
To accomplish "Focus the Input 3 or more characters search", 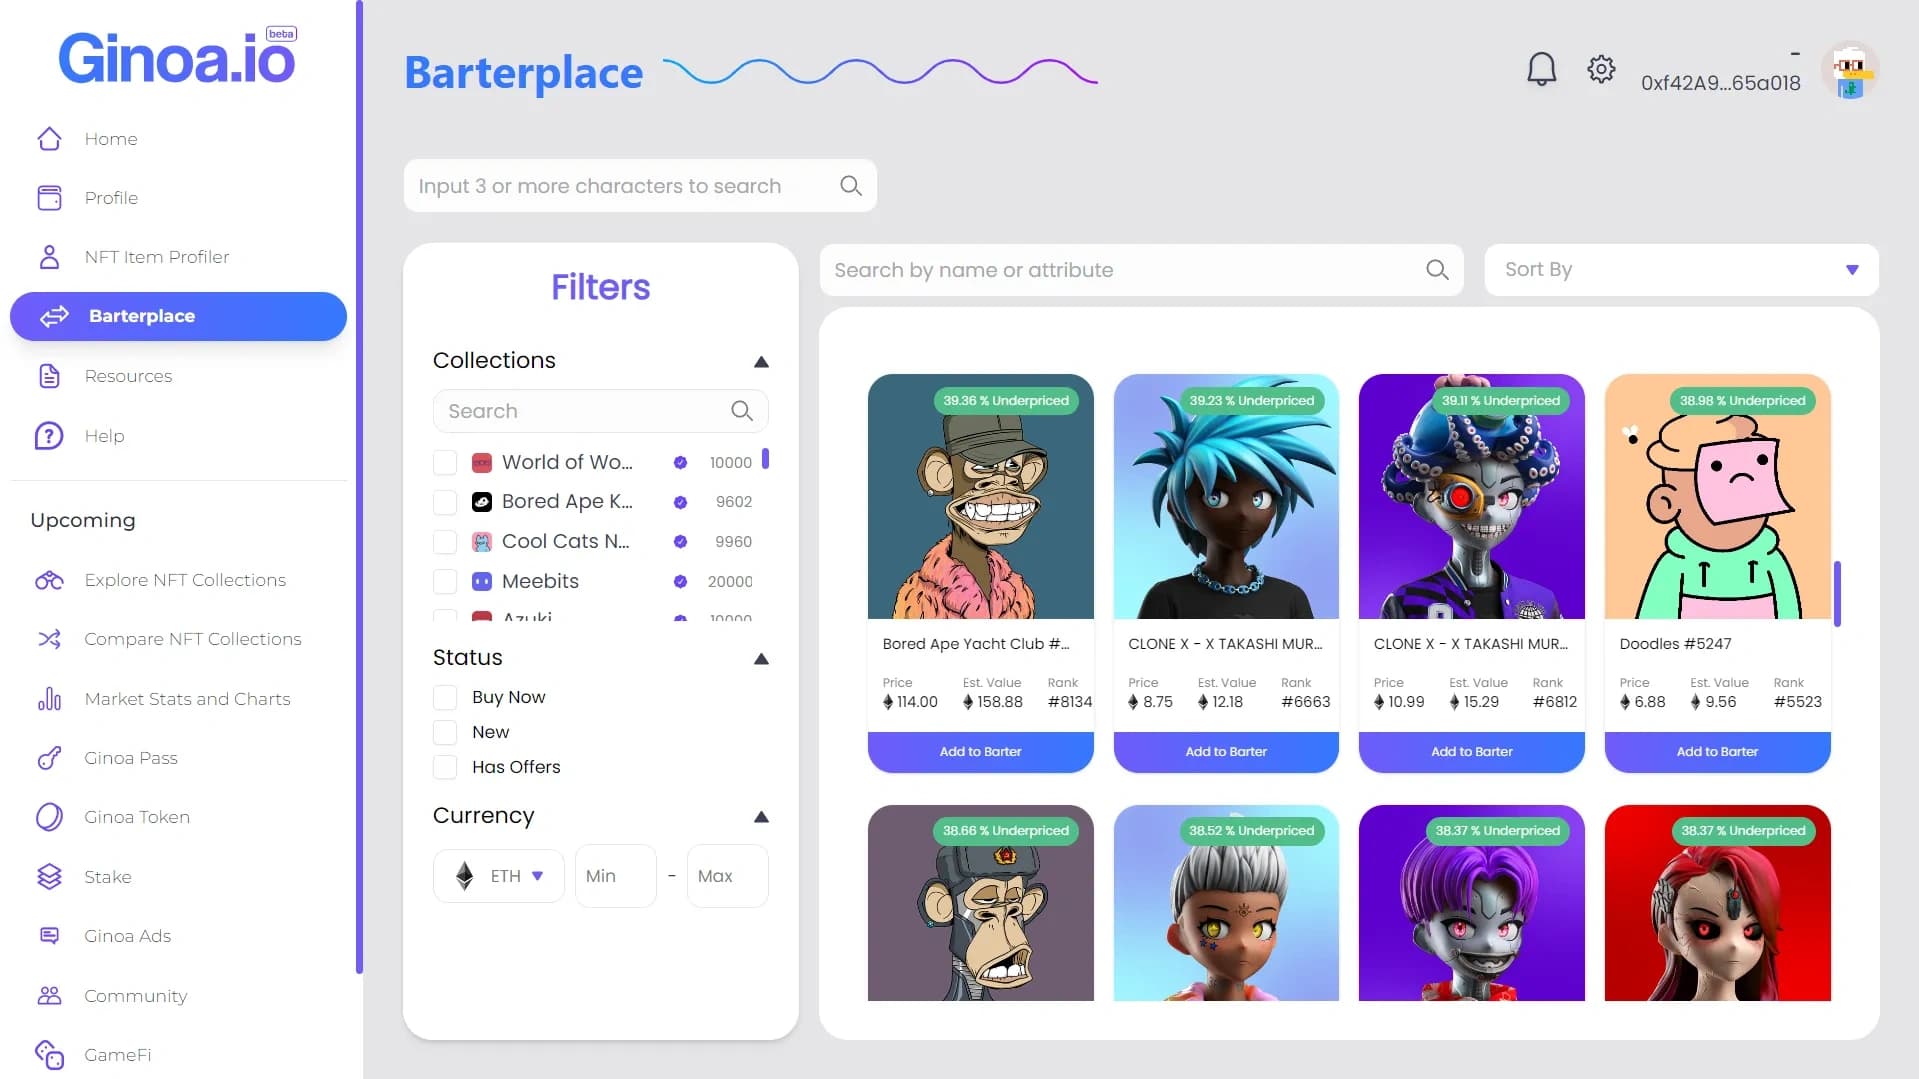I will coord(640,186).
